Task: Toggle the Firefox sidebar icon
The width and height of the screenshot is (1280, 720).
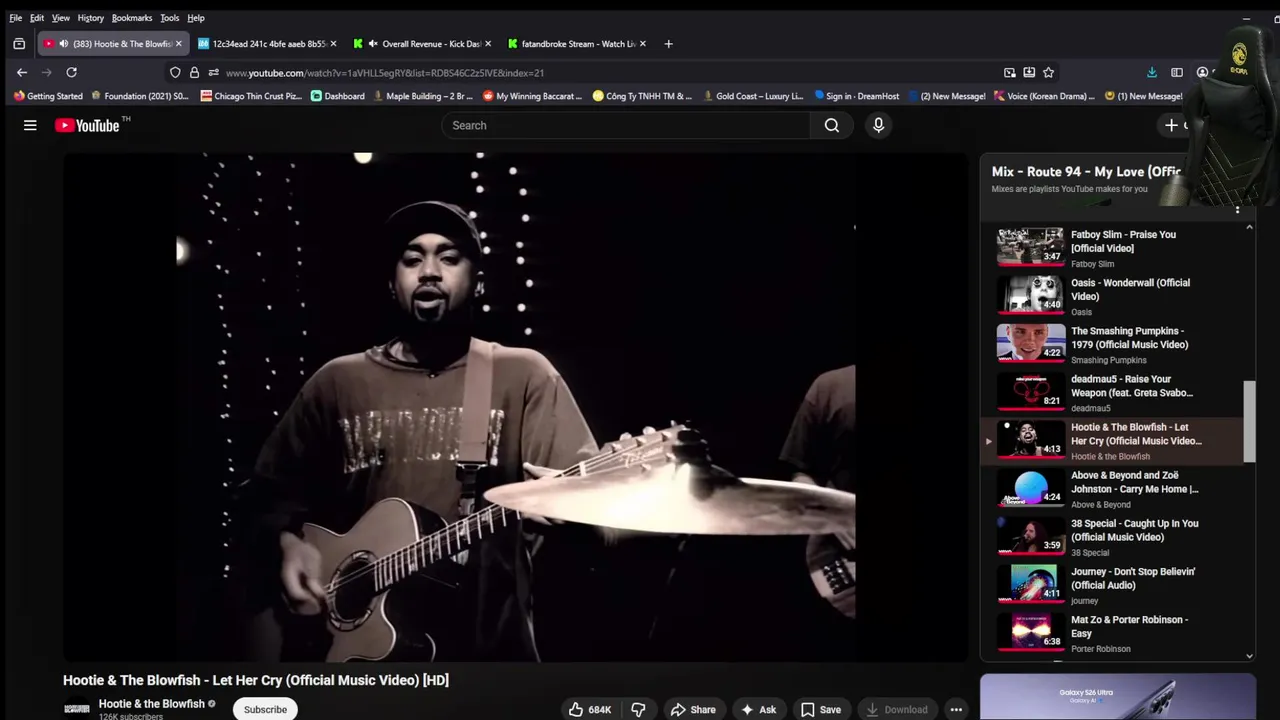Action: [1177, 72]
